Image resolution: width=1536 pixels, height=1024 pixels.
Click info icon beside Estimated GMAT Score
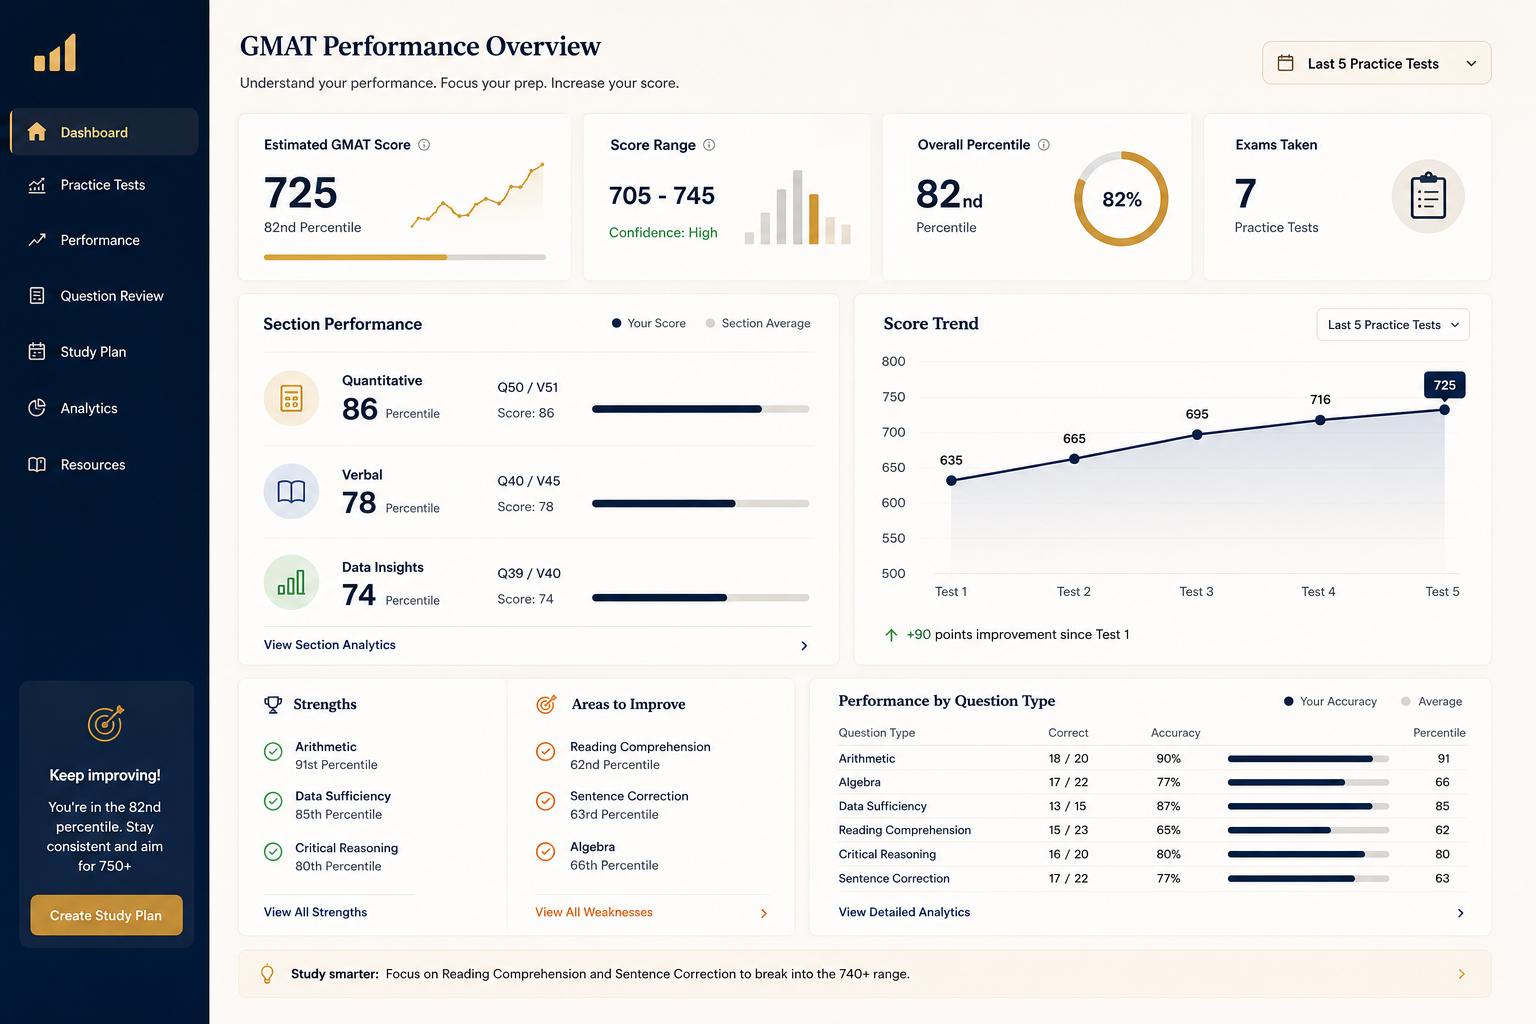pos(424,145)
